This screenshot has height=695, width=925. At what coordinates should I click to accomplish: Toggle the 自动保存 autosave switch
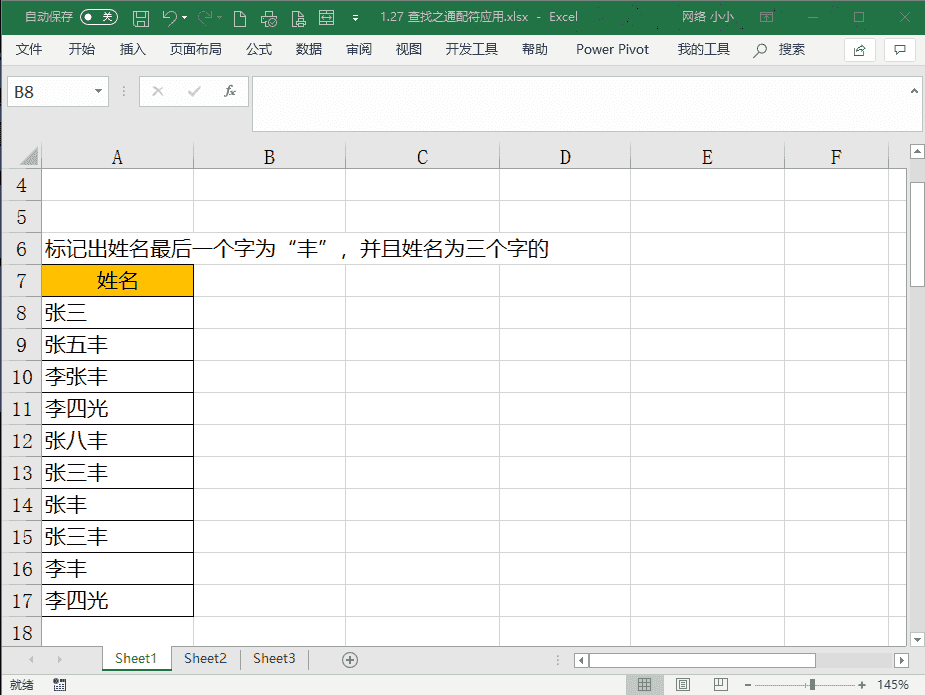tap(99, 17)
